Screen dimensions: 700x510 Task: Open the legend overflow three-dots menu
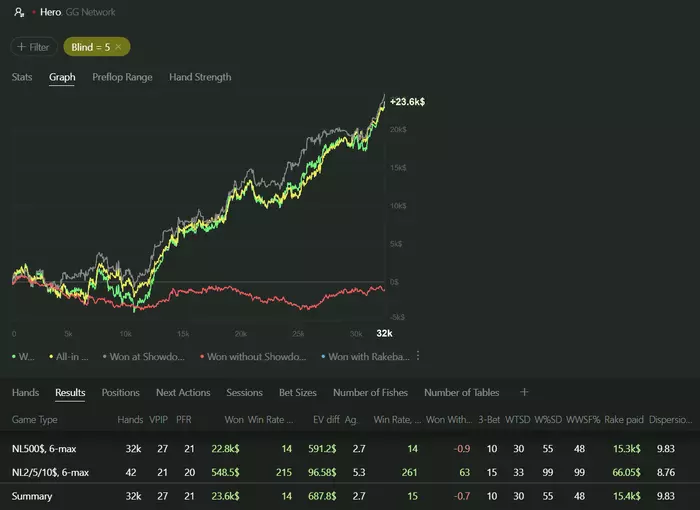(418, 356)
